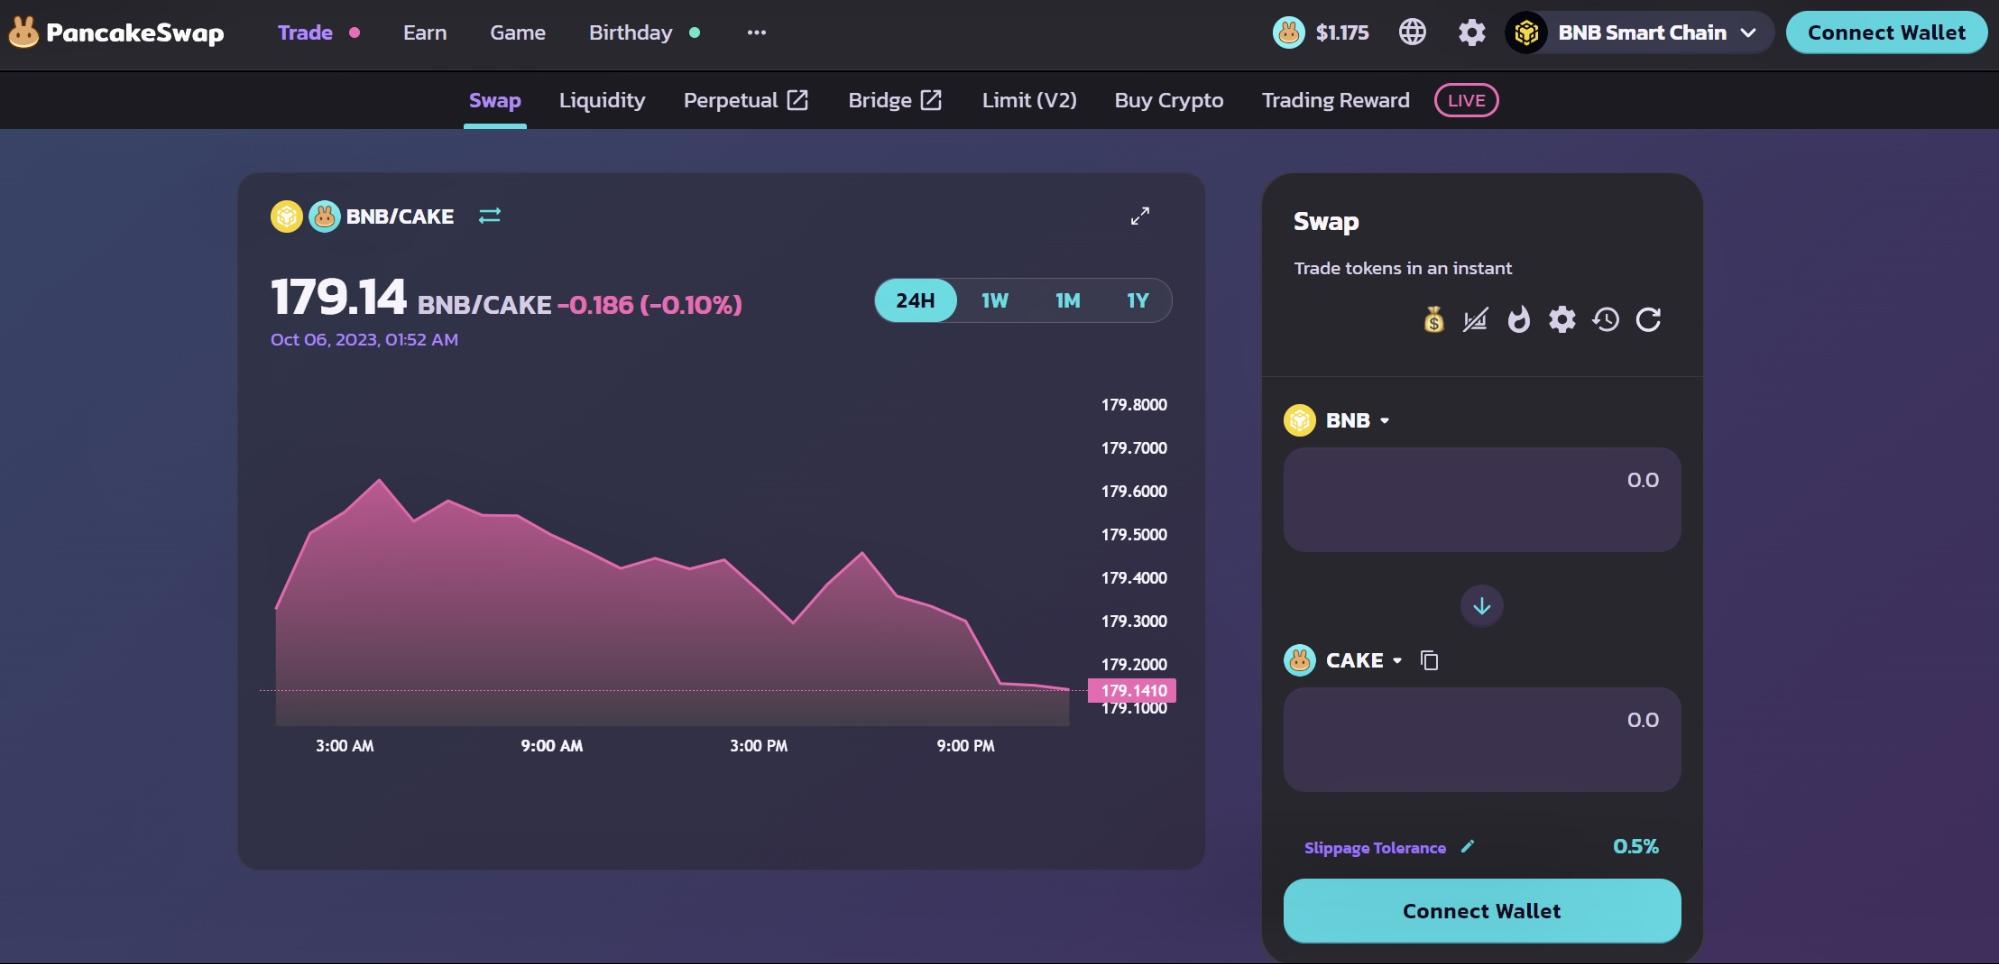This screenshot has width=1999, height=964.
Task: Copy the CAKE token address
Action: click(1429, 660)
